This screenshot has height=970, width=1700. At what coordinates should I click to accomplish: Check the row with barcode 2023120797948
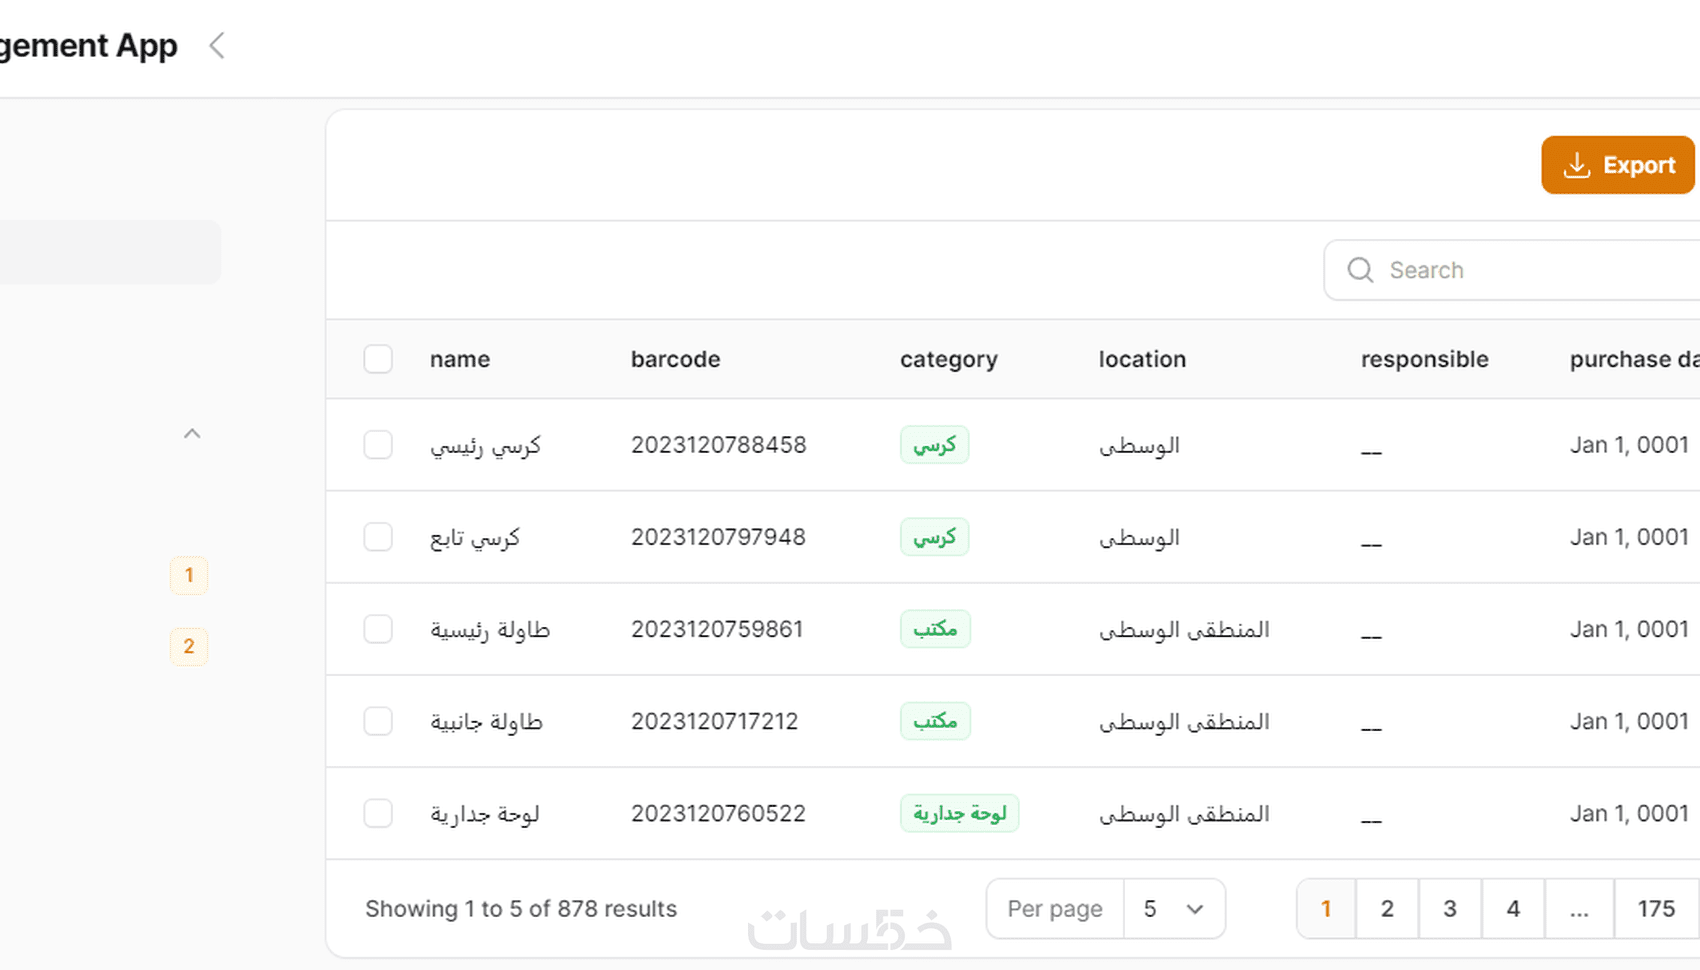point(378,537)
